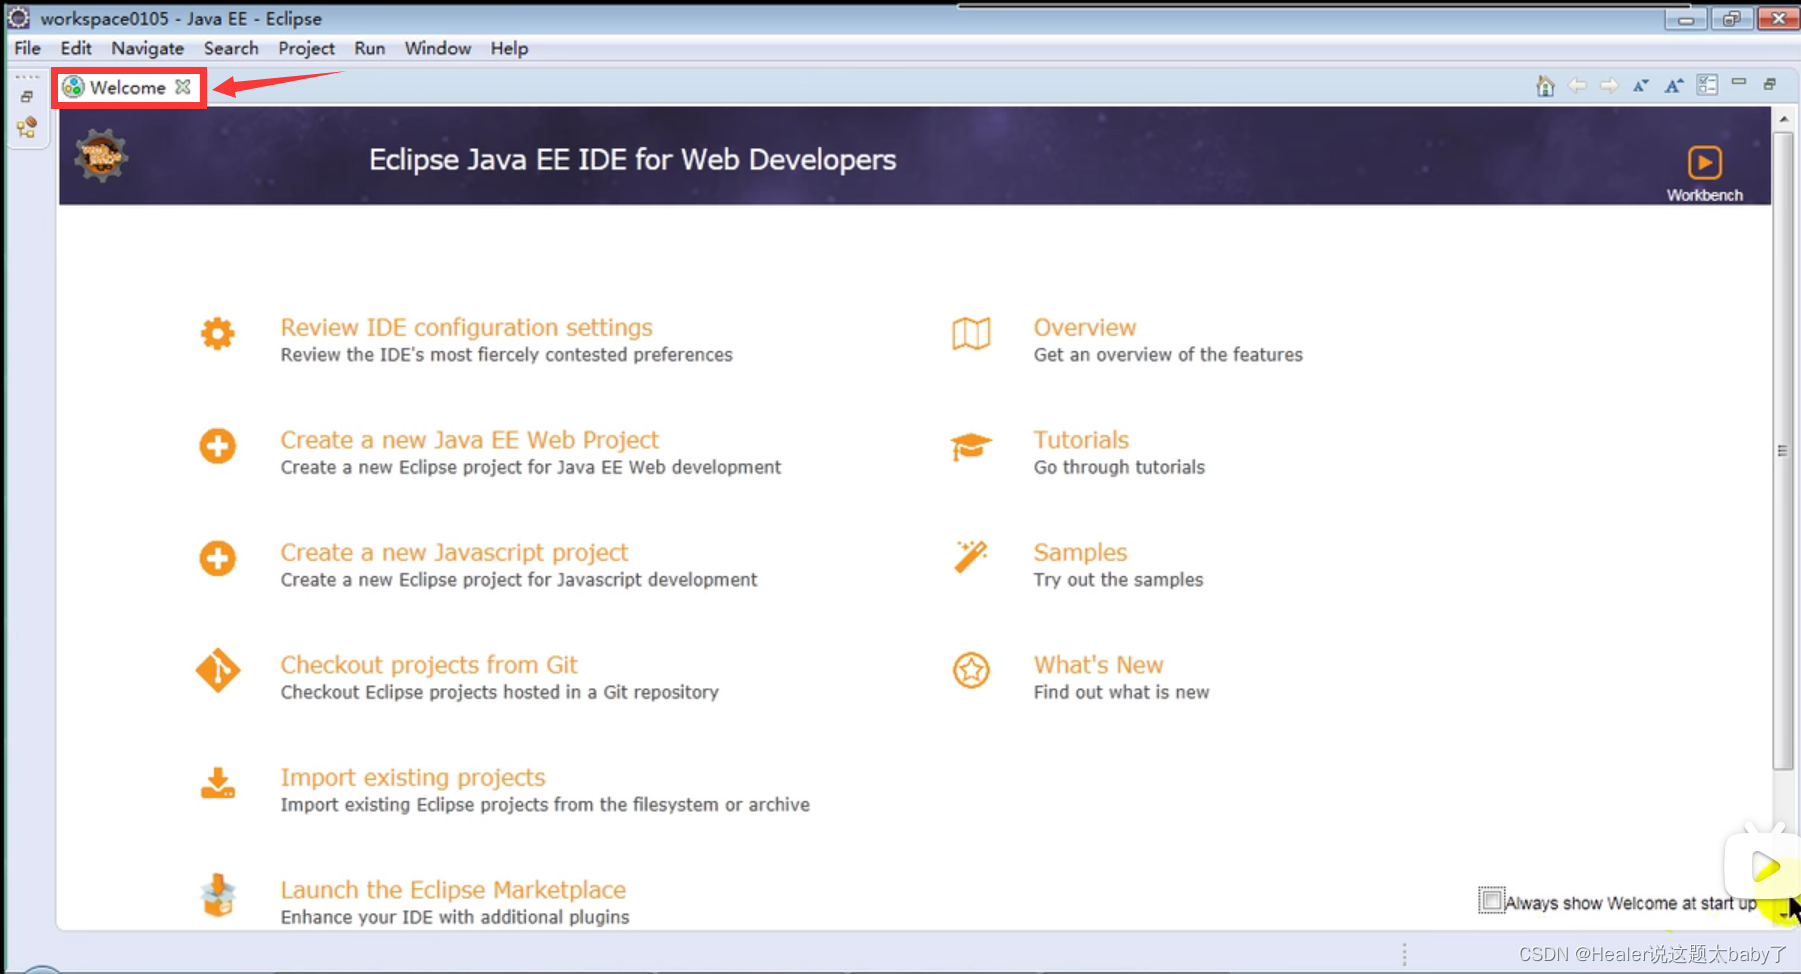
Task: Click the 'Eclipse Java EE IDE for Web Developers' heading
Action: pyautogui.click(x=633, y=159)
